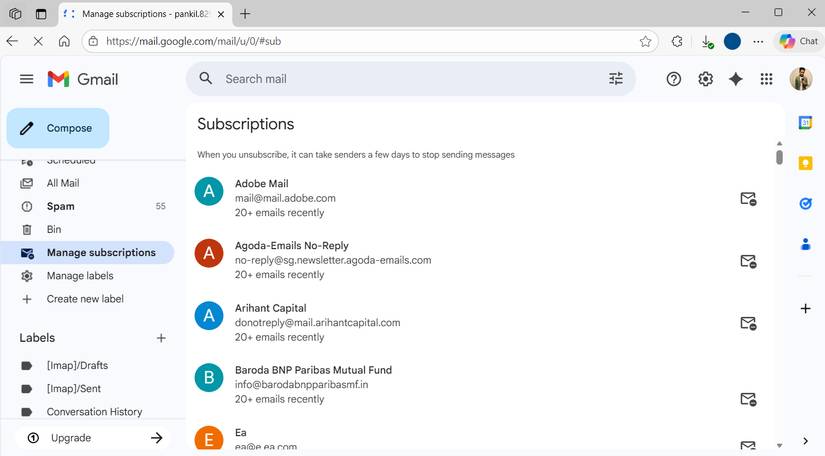
Task: Go back in the browser
Action: click(x=12, y=41)
